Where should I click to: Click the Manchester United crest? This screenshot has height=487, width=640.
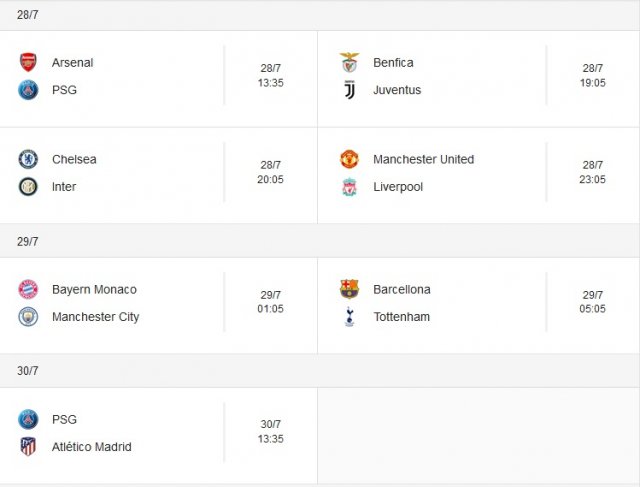[x=349, y=159]
